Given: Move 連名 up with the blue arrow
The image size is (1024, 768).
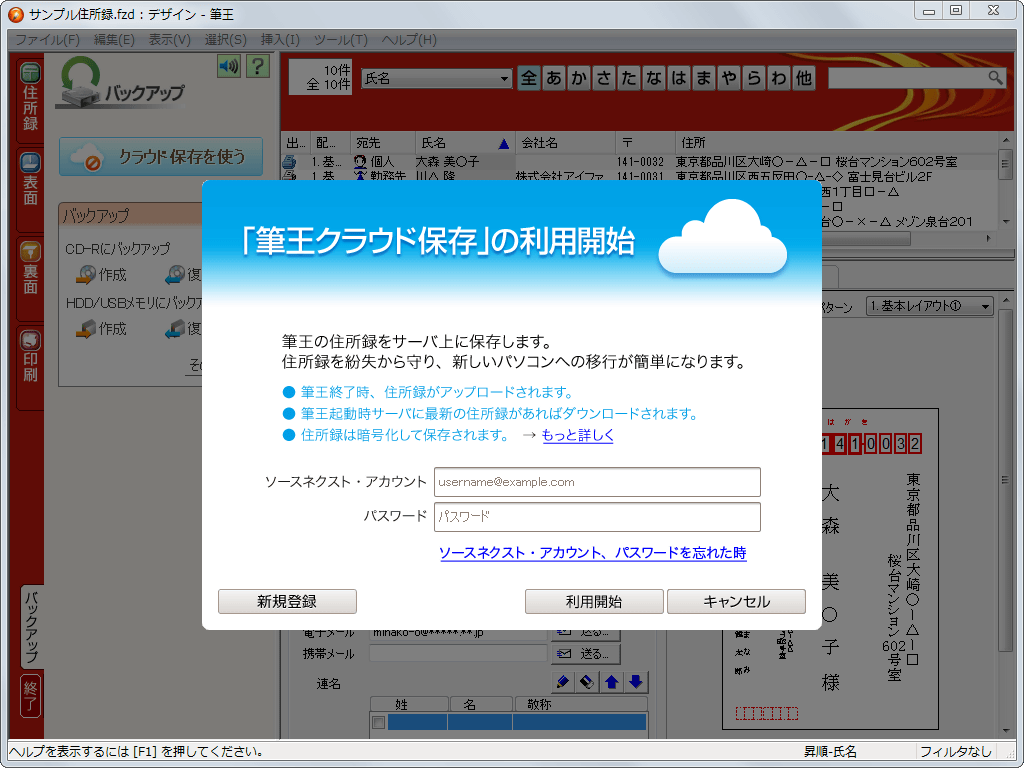Looking at the screenshot, I should (612, 682).
